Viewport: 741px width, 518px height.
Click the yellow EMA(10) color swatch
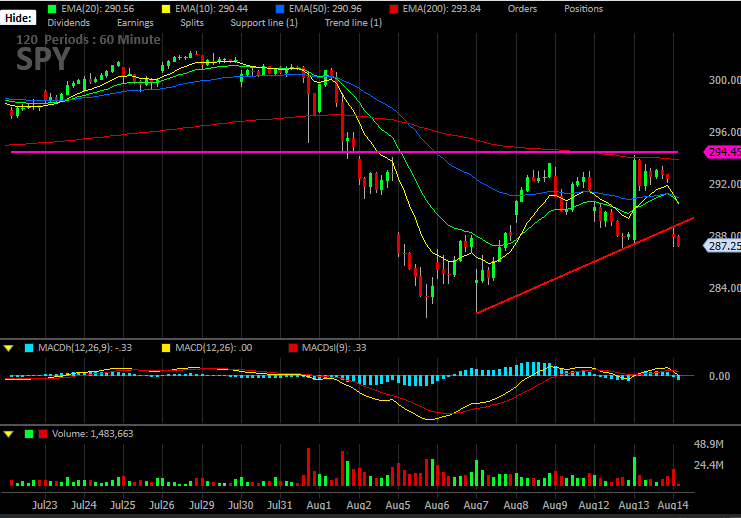(166, 9)
